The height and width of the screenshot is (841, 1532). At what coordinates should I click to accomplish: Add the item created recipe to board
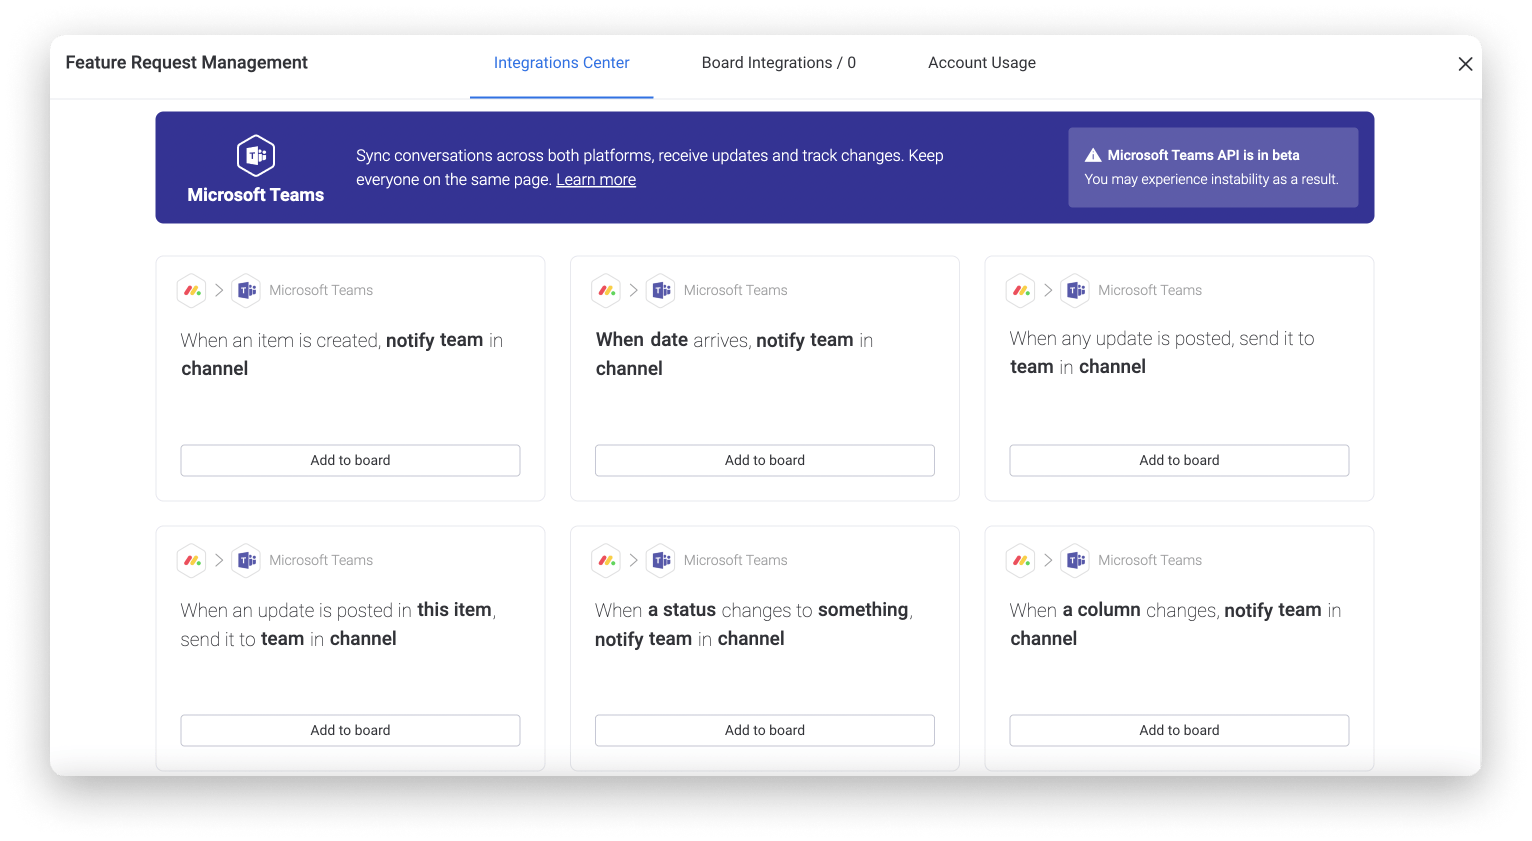(x=350, y=460)
